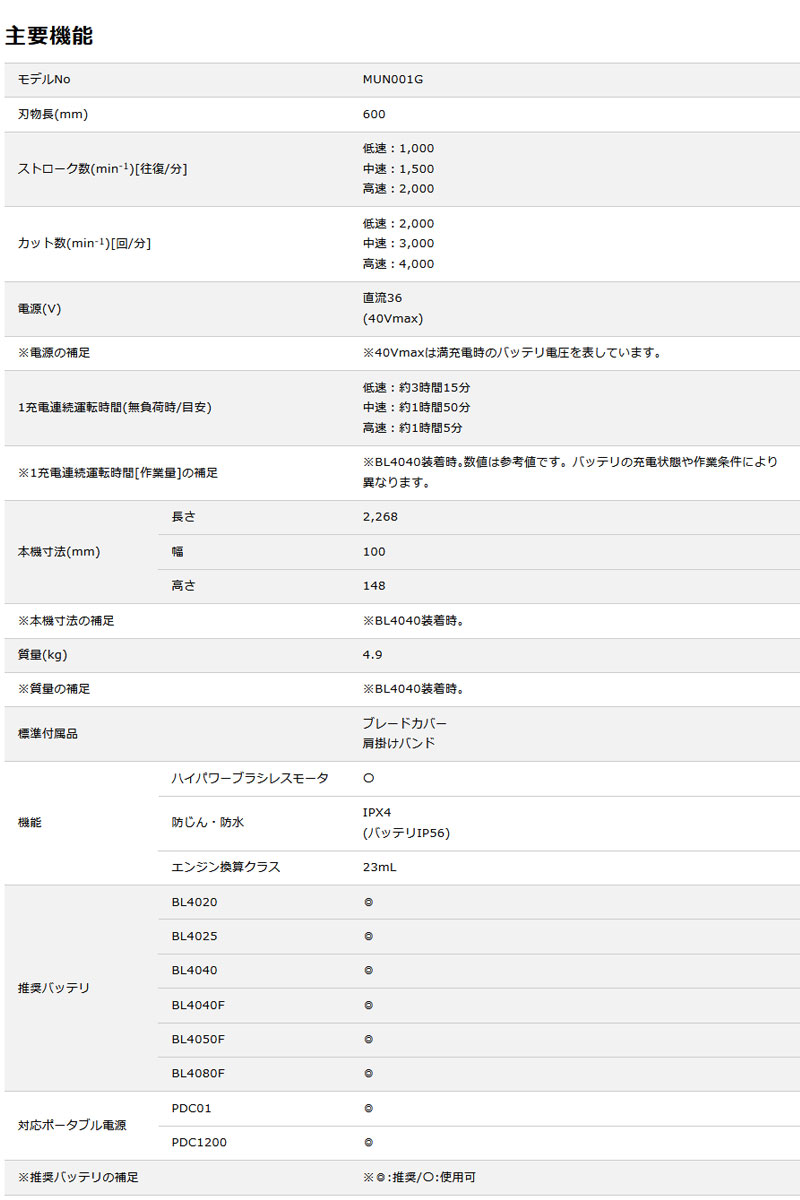Select the "※電源の補足" label
The height and width of the screenshot is (1200, 800).
(54, 353)
